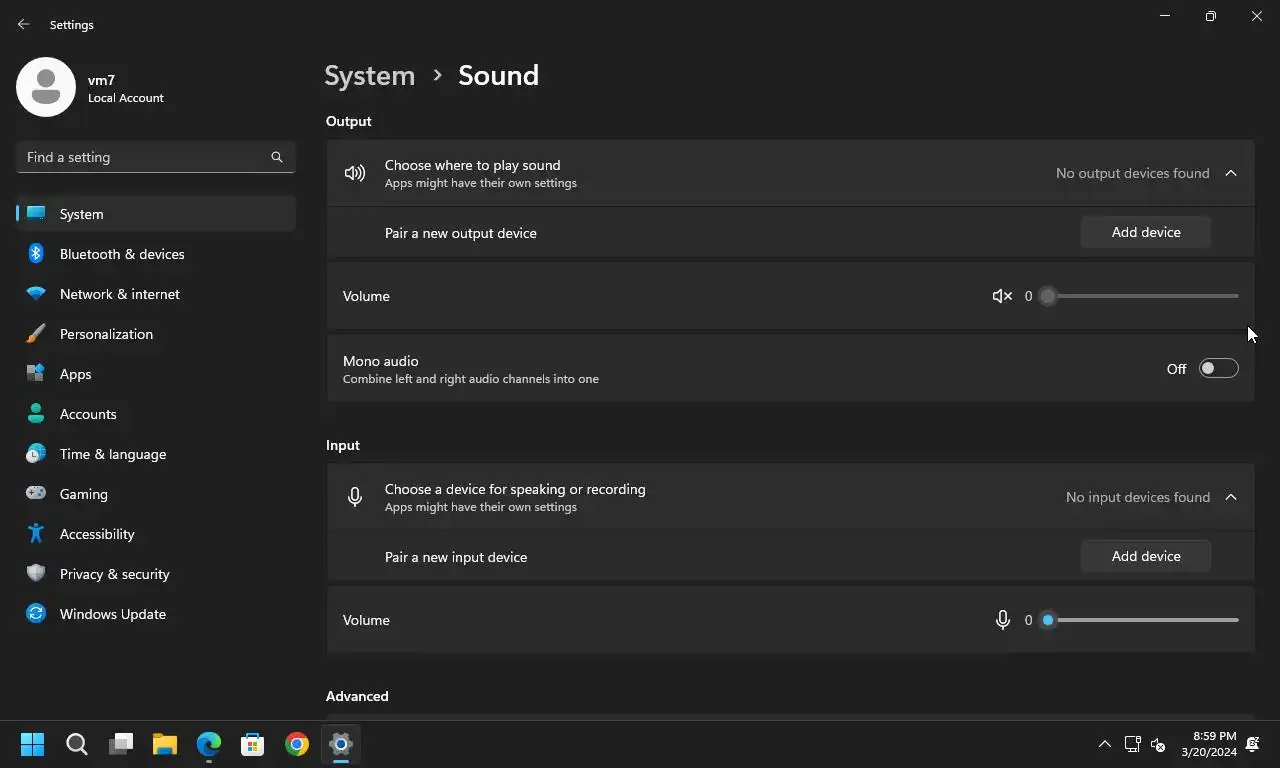
Task: Go to Accessibility settings page
Action: [x=97, y=534]
